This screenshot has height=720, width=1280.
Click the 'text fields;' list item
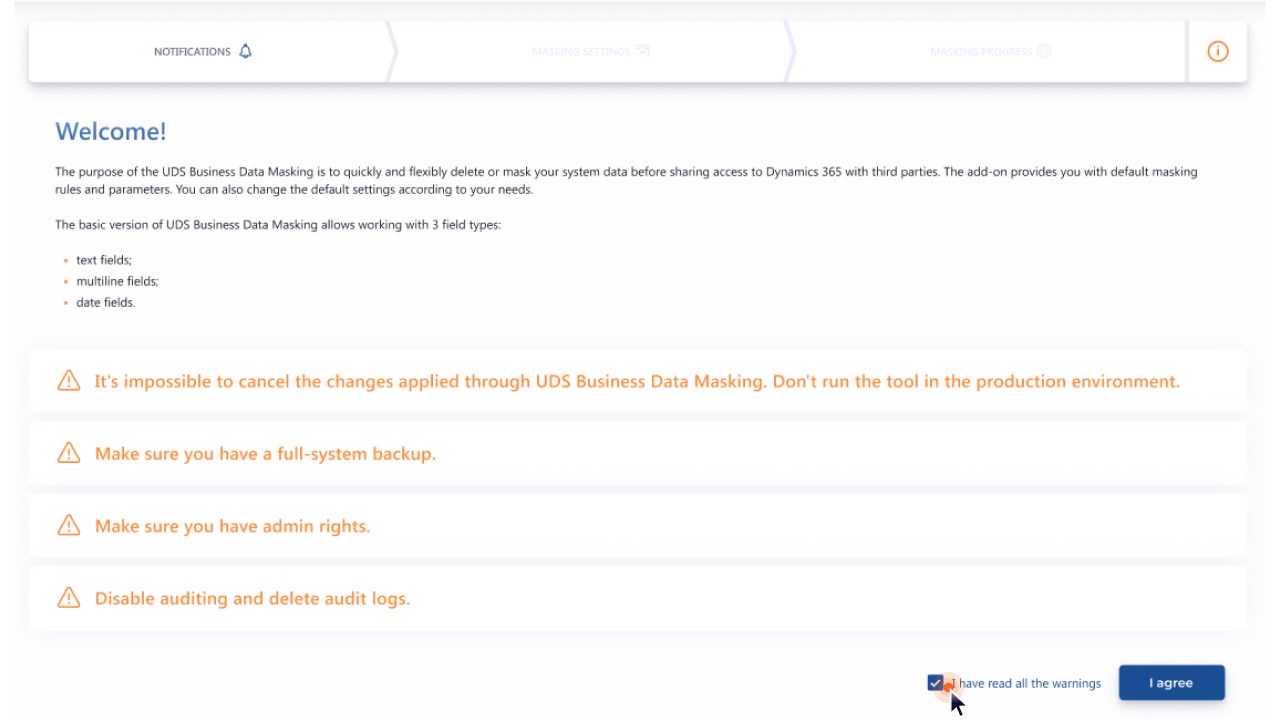(x=104, y=260)
